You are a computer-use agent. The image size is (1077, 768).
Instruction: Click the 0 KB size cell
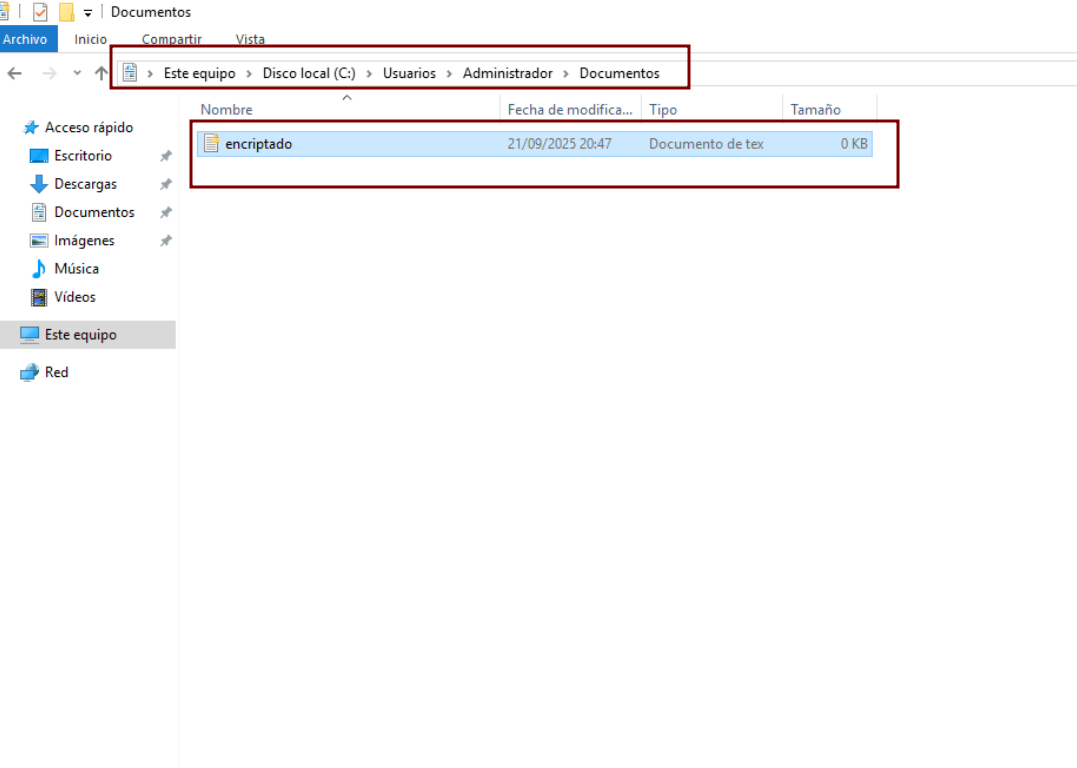(x=854, y=144)
